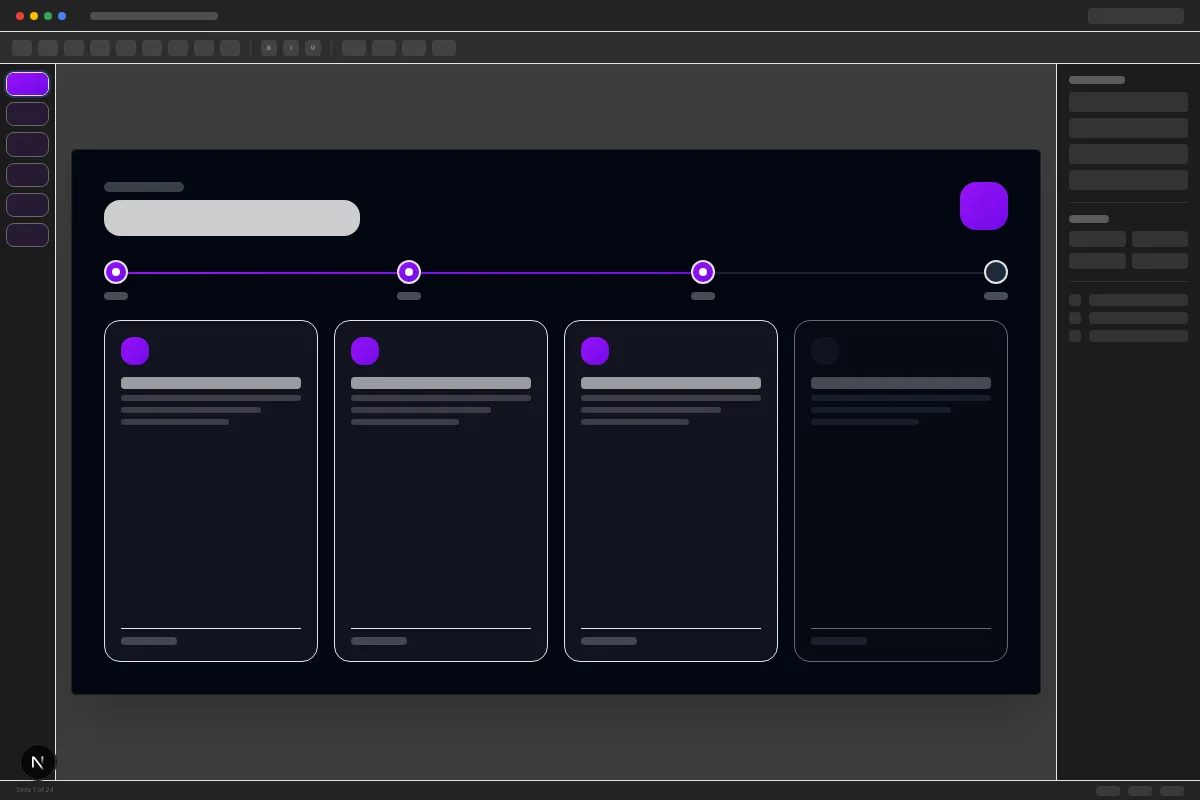Select the light gray title placeholder on slide
1200x800 pixels.
click(232, 218)
